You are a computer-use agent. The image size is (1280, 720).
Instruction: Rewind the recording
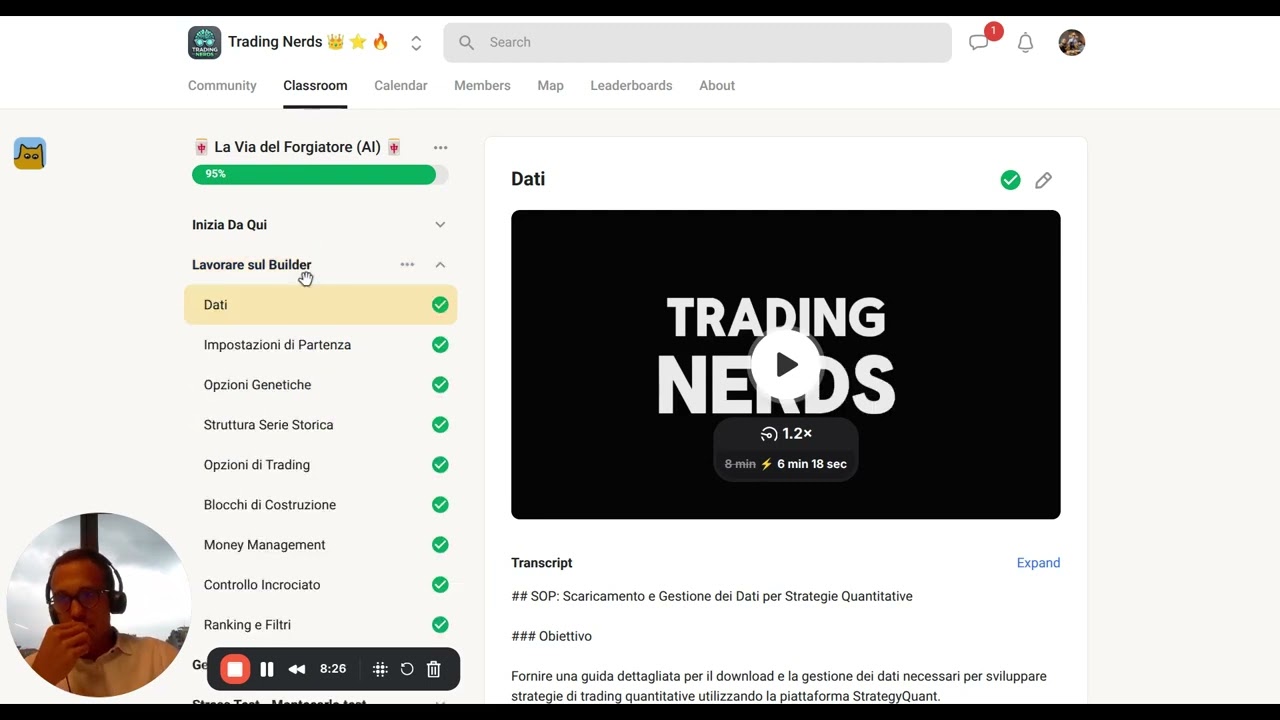tap(297, 670)
